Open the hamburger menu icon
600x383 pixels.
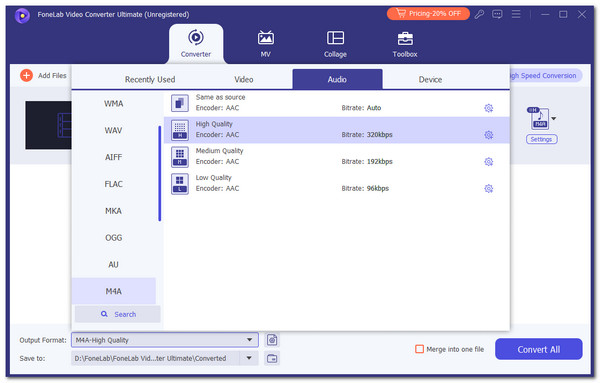[516, 15]
